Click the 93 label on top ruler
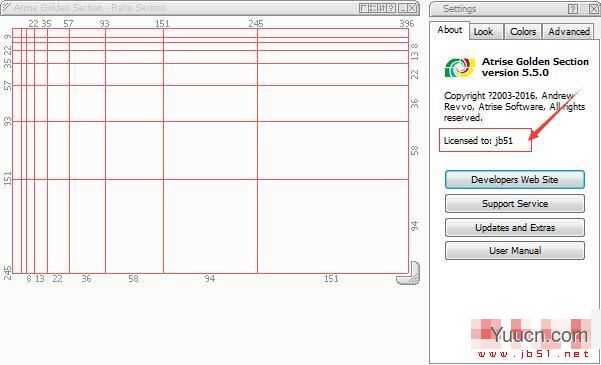This screenshot has width=601, height=365. (x=105, y=24)
